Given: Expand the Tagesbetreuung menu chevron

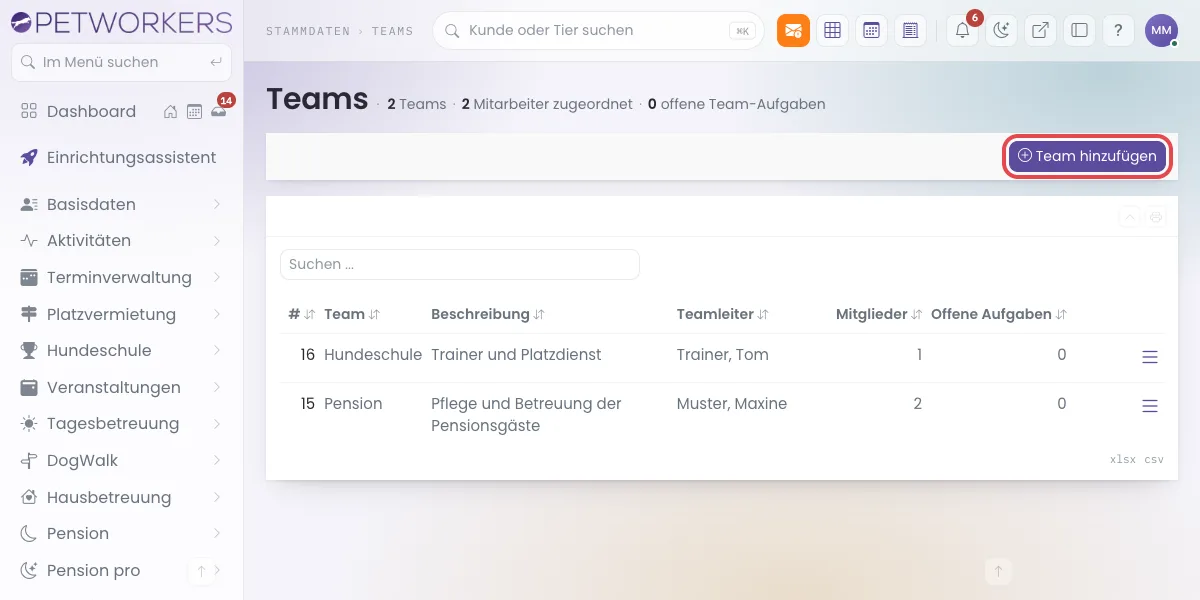Looking at the screenshot, I should coord(217,424).
